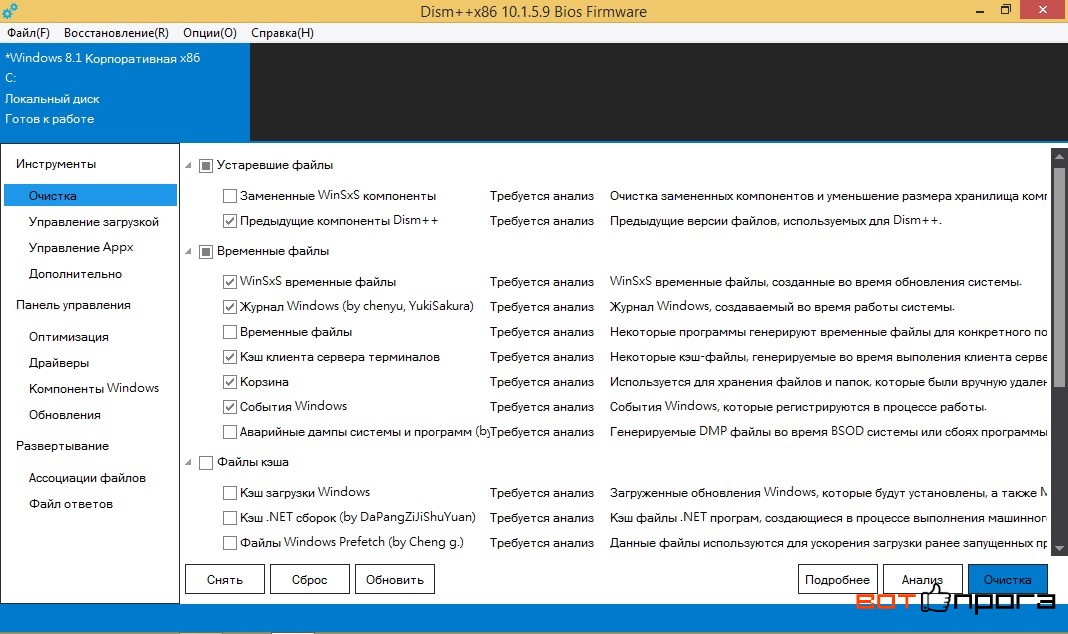Open the Файл(F) menu

tap(28, 33)
